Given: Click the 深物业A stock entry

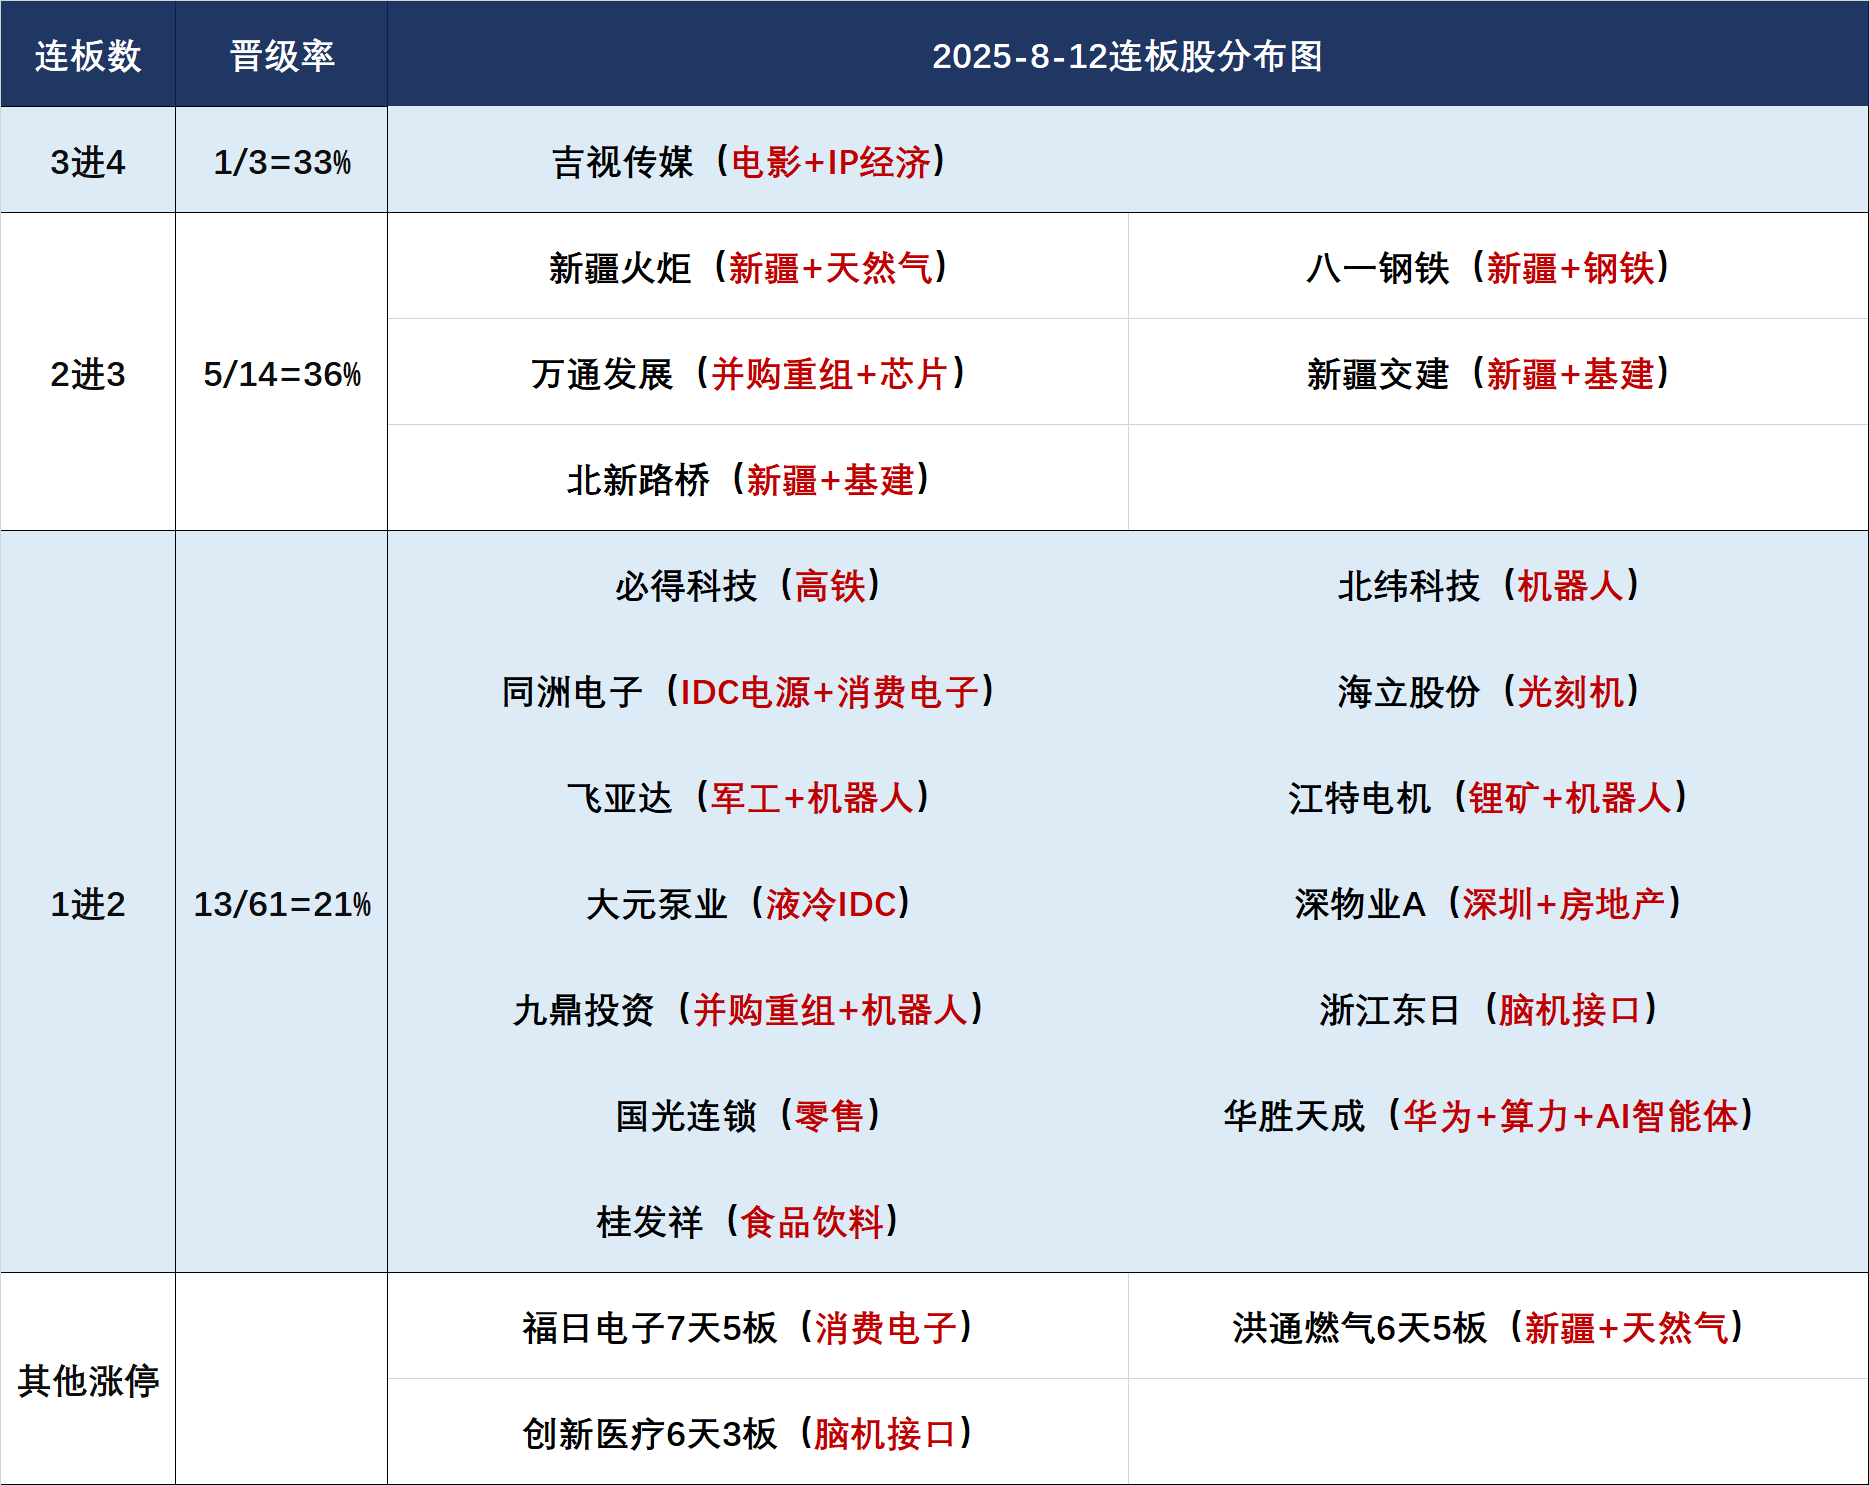Looking at the screenshot, I should coord(1489,904).
